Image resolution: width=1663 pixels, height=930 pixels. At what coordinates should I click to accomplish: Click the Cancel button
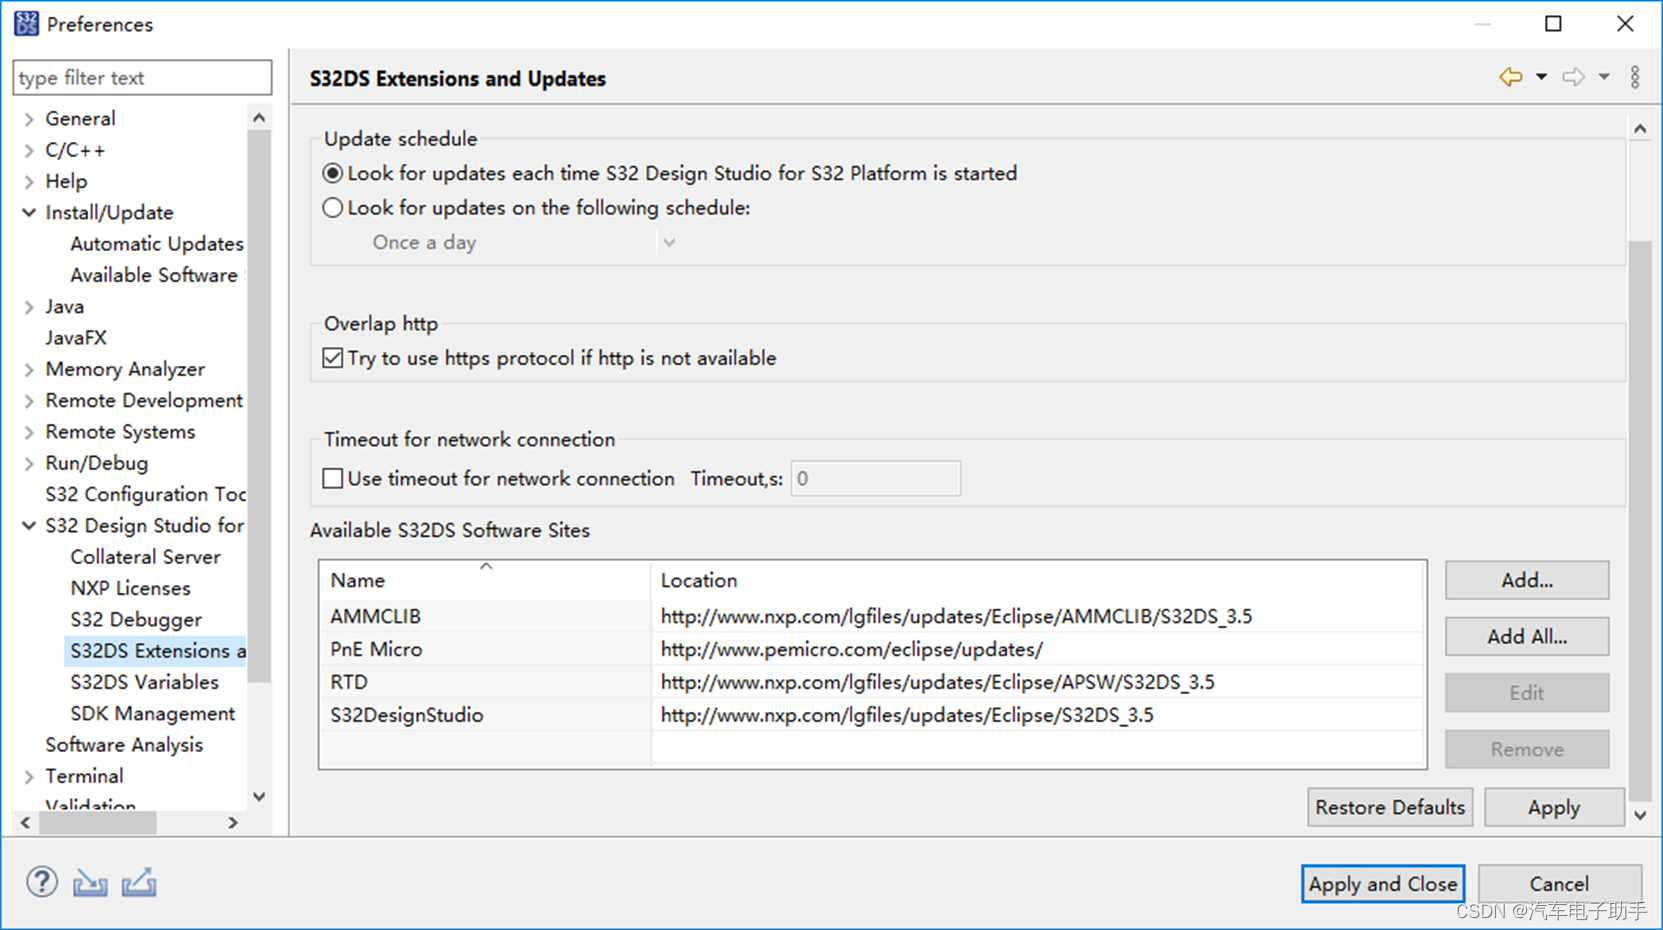pos(1559,884)
